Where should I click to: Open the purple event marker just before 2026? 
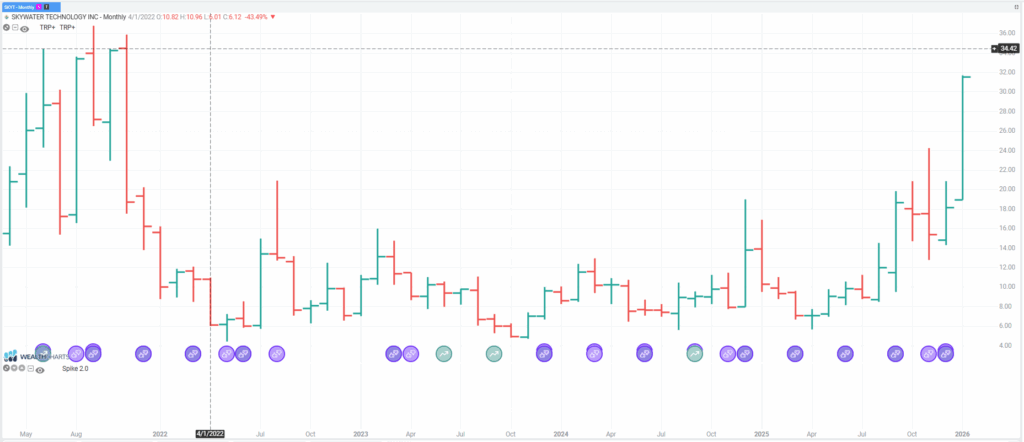(x=945, y=353)
